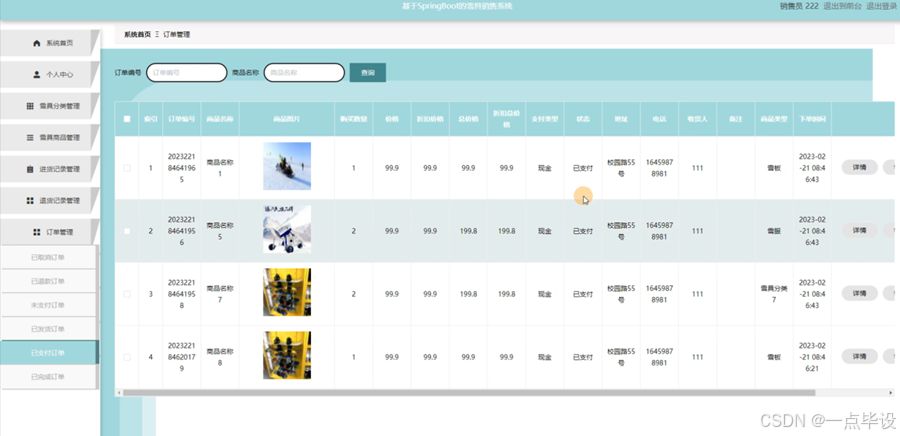Open the 未支付订单 submenu item
The image size is (900, 436).
pyautogui.click(x=48, y=305)
